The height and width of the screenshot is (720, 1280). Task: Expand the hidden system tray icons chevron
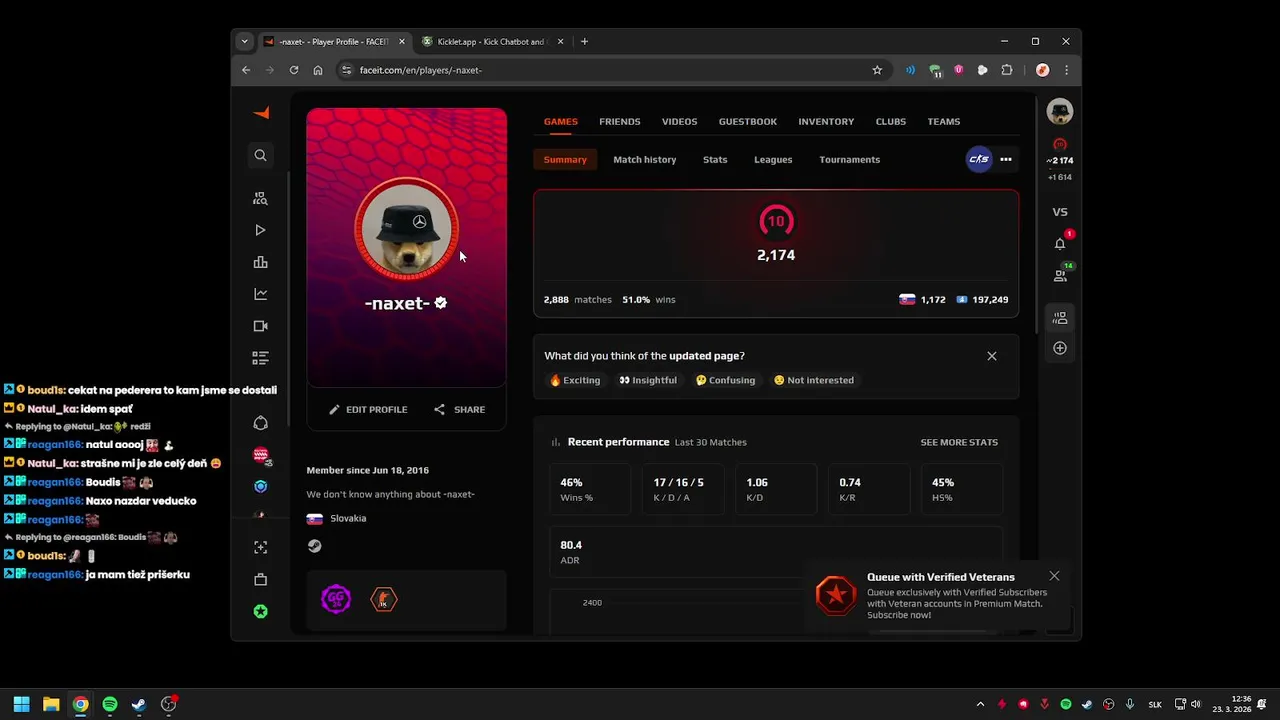point(980,704)
